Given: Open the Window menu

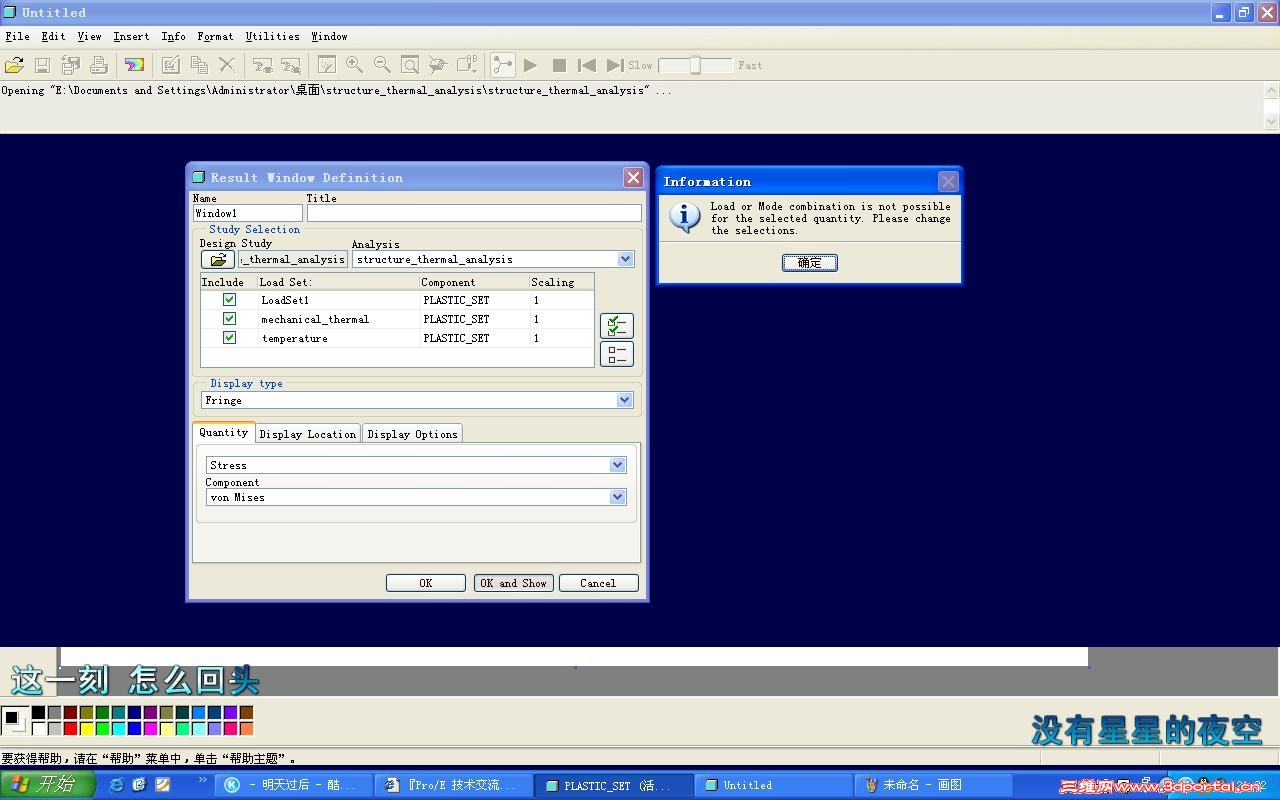Looking at the screenshot, I should point(329,36).
